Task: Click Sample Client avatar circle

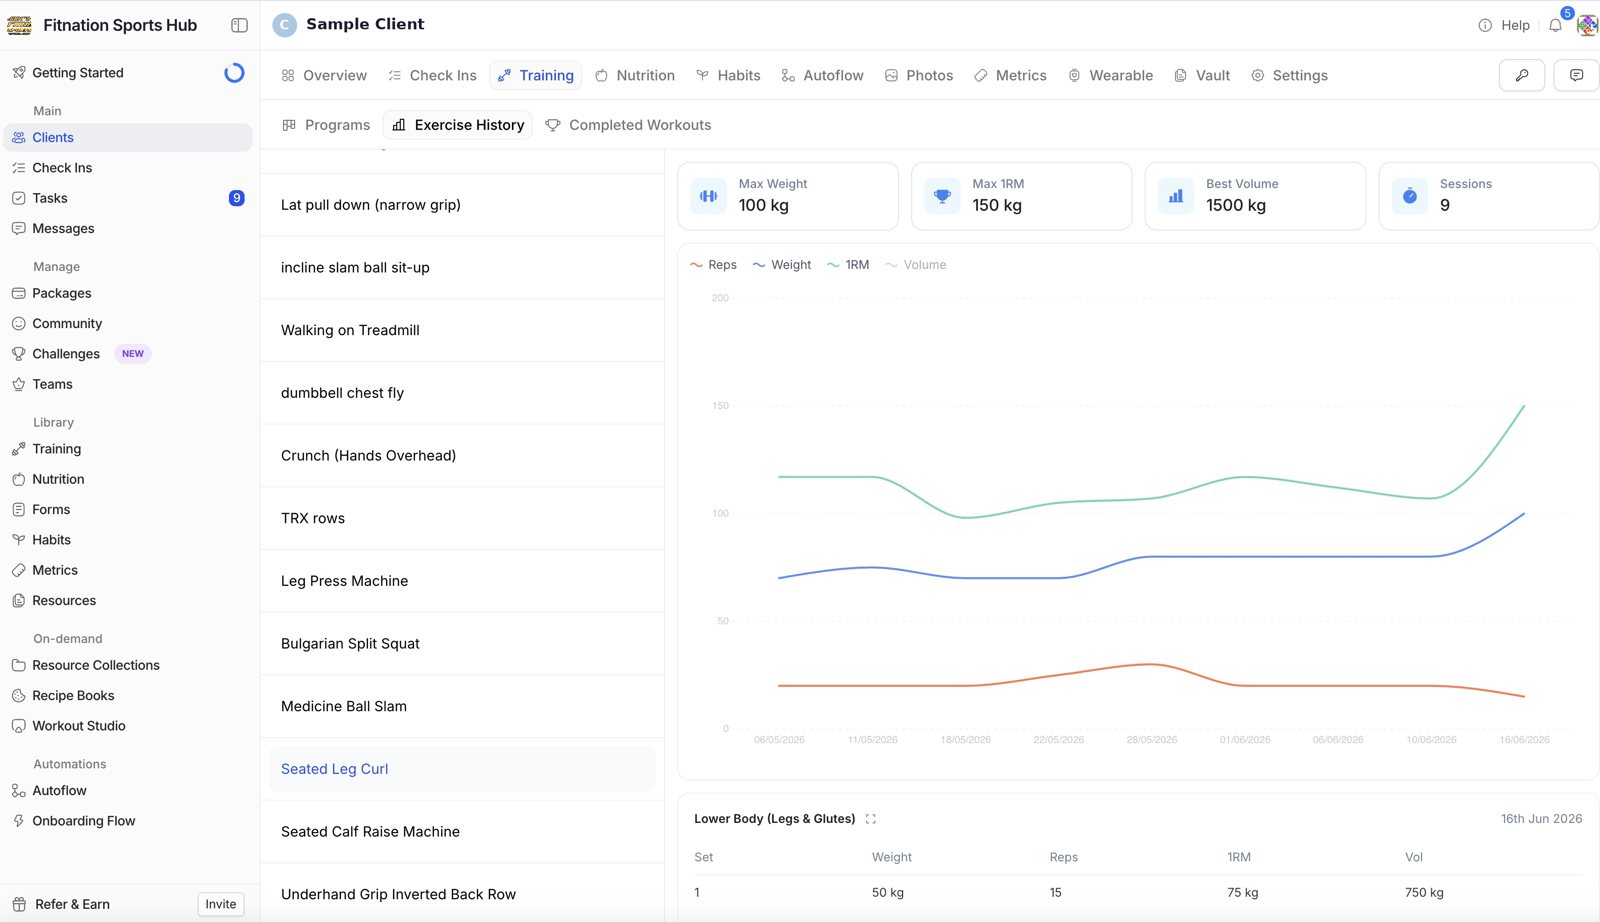Action: click(284, 25)
